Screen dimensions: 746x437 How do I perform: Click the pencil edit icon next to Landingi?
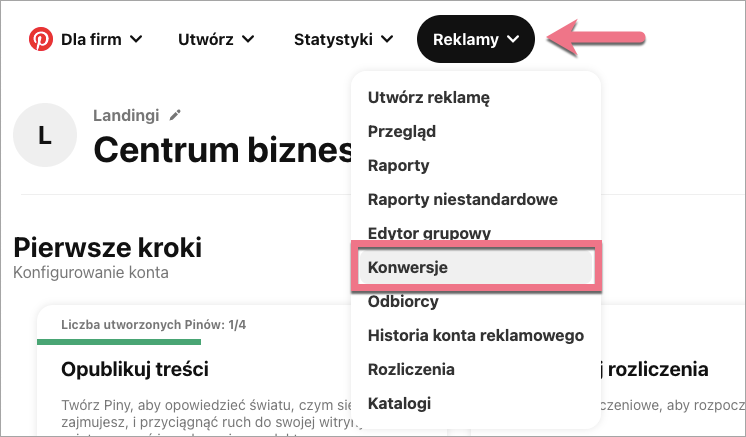(x=176, y=115)
